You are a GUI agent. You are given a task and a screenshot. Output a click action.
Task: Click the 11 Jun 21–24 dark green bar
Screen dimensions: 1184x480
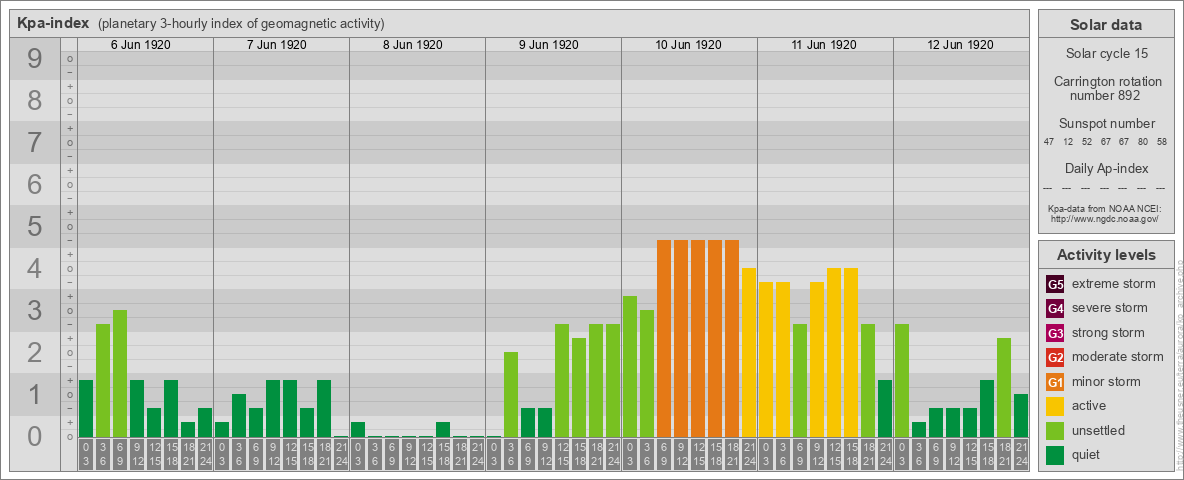884,408
